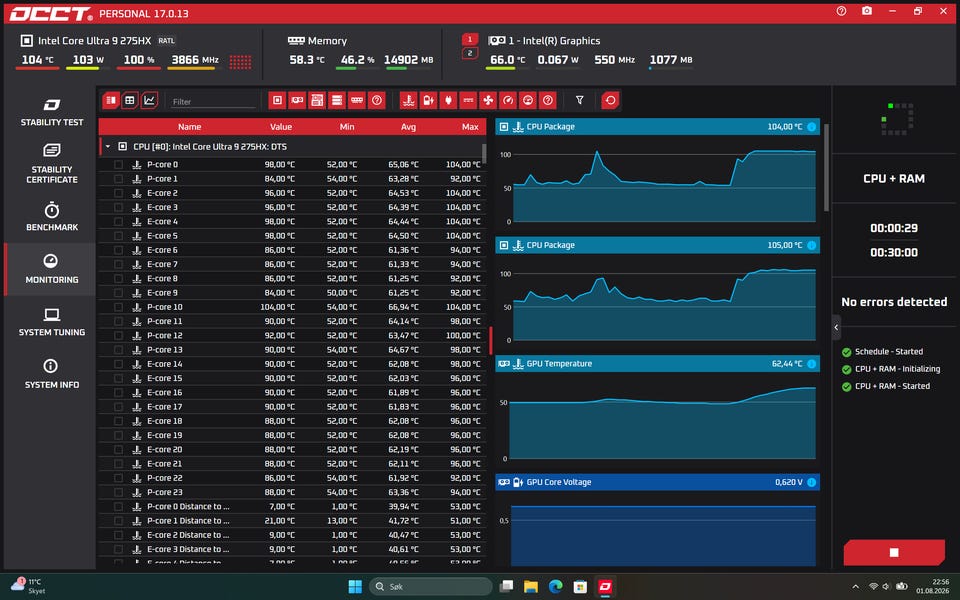Viewport: 960px width, 600px height.
Task: Switch to split table and graph view
Action: [x=111, y=100]
